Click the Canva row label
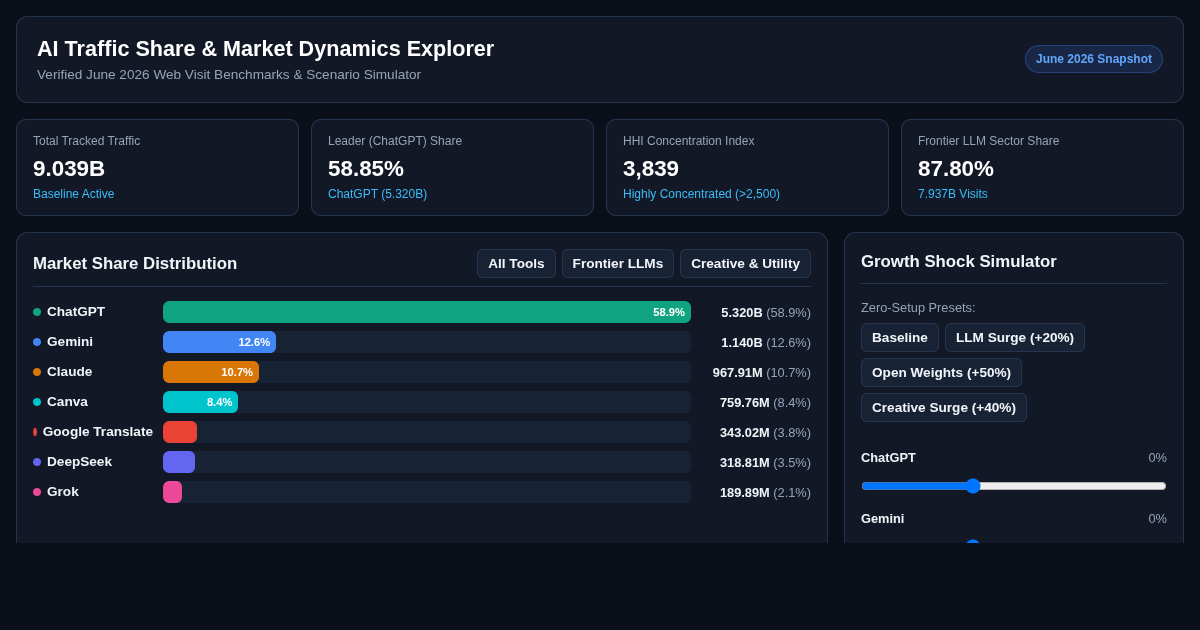The height and width of the screenshot is (630, 1200). (x=67, y=402)
